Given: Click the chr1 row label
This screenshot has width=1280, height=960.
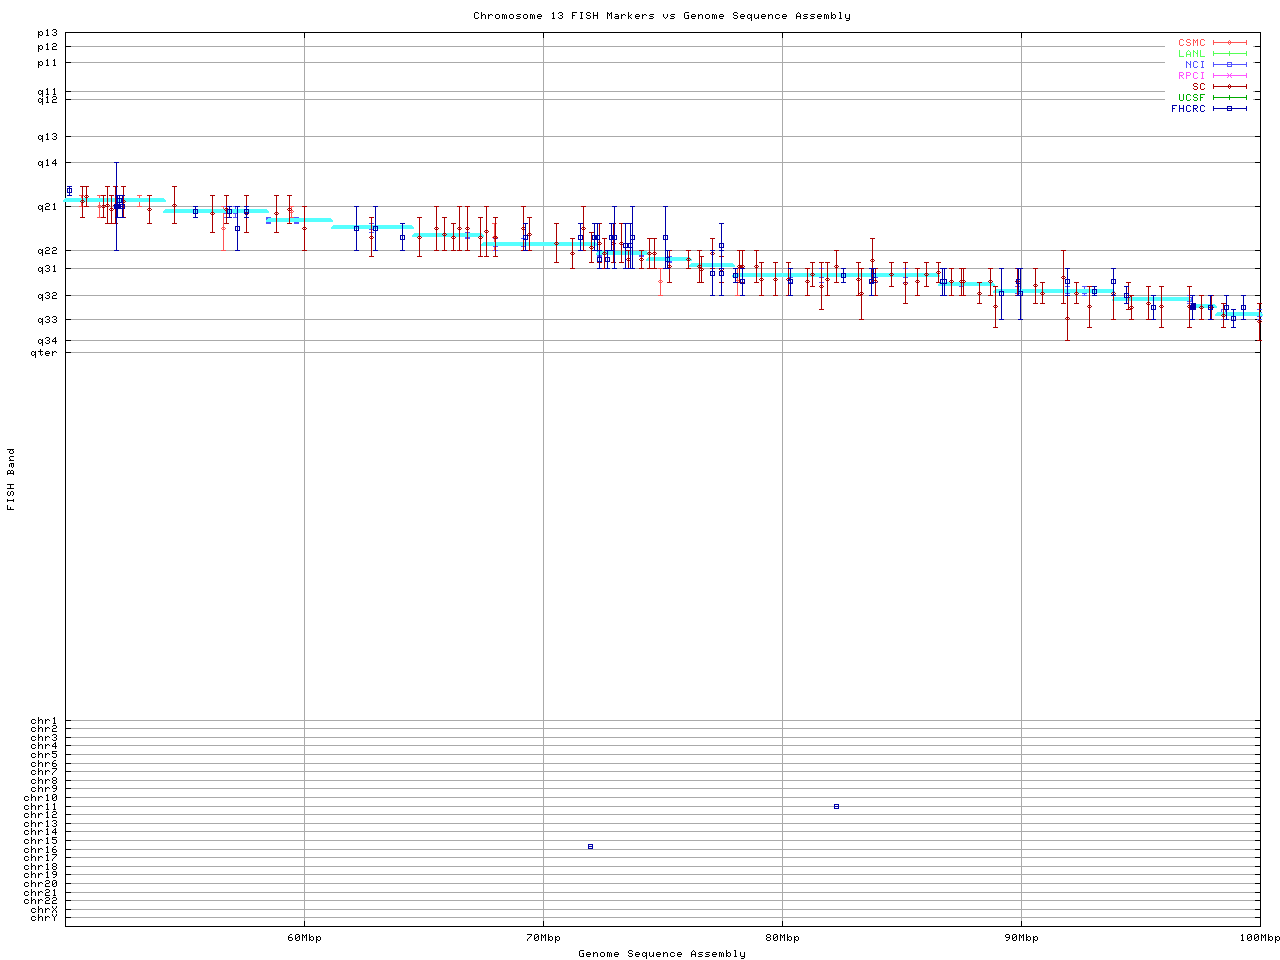Looking at the screenshot, I should (44, 721).
